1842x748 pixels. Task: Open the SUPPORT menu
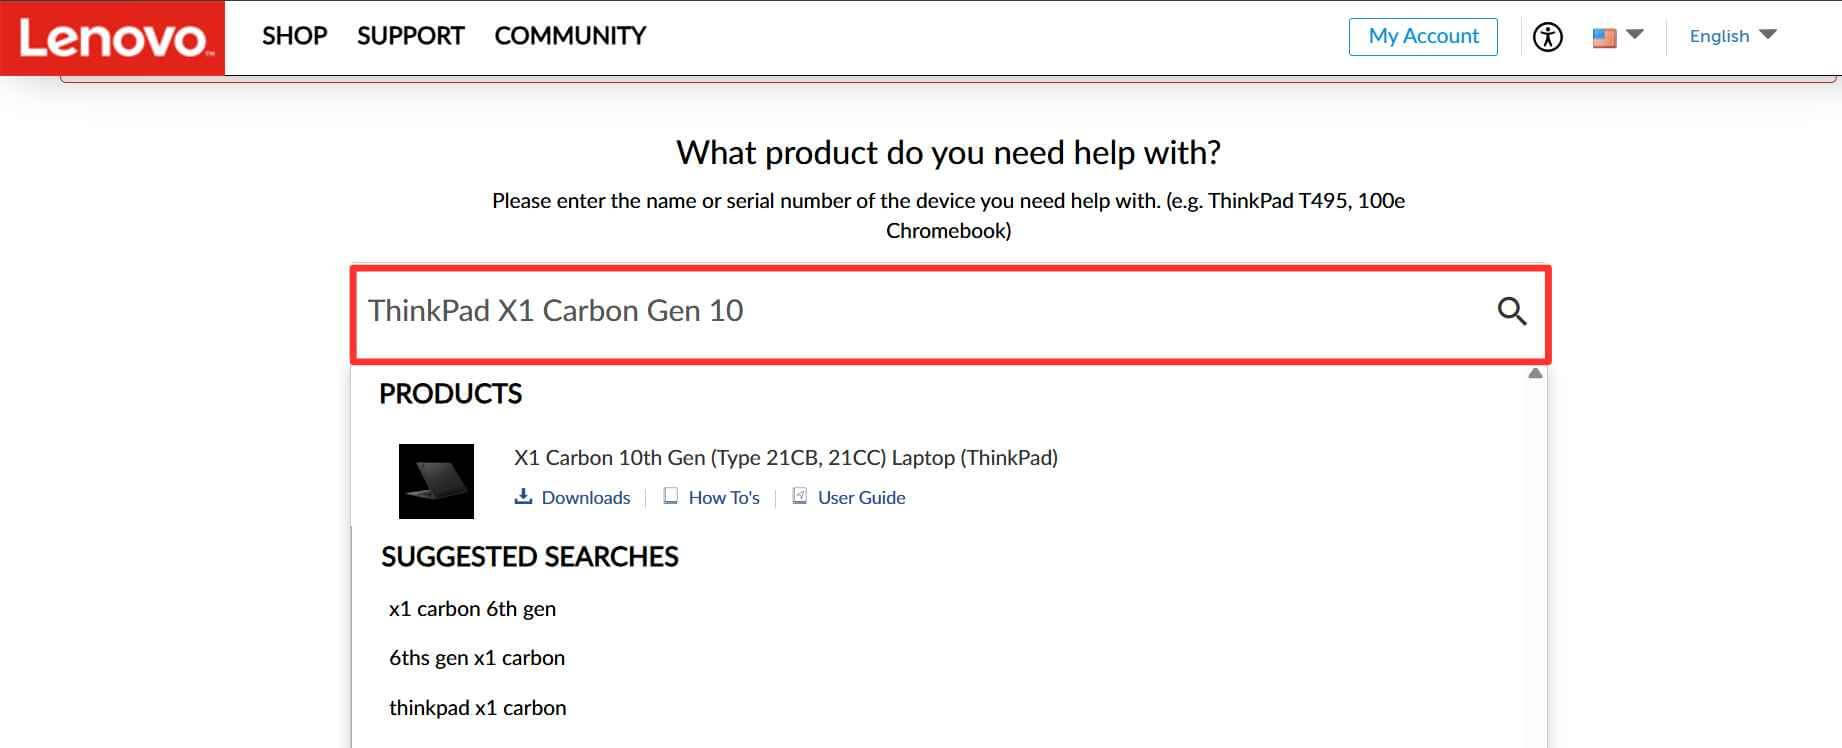click(x=410, y=36)
